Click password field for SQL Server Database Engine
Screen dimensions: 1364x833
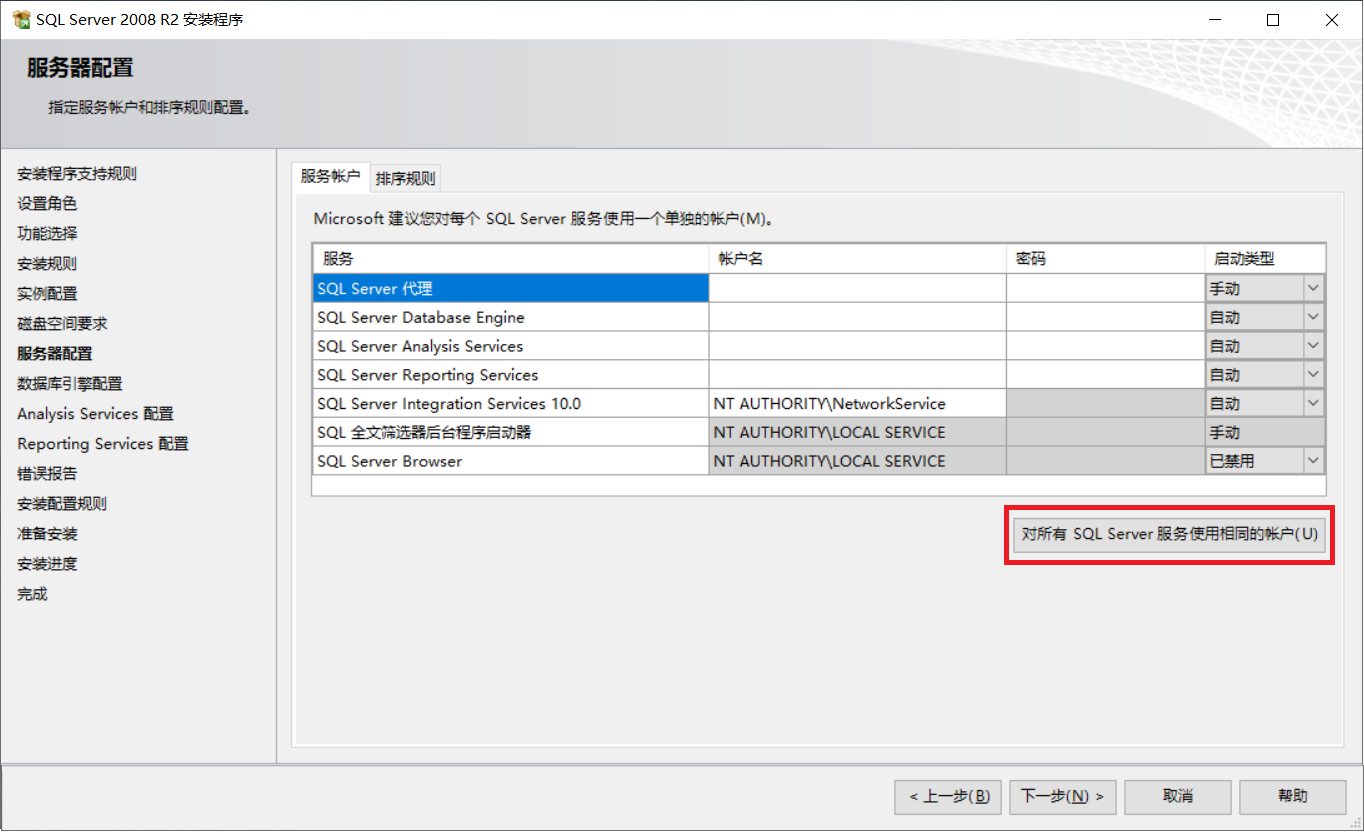(x=1105, y=317)
